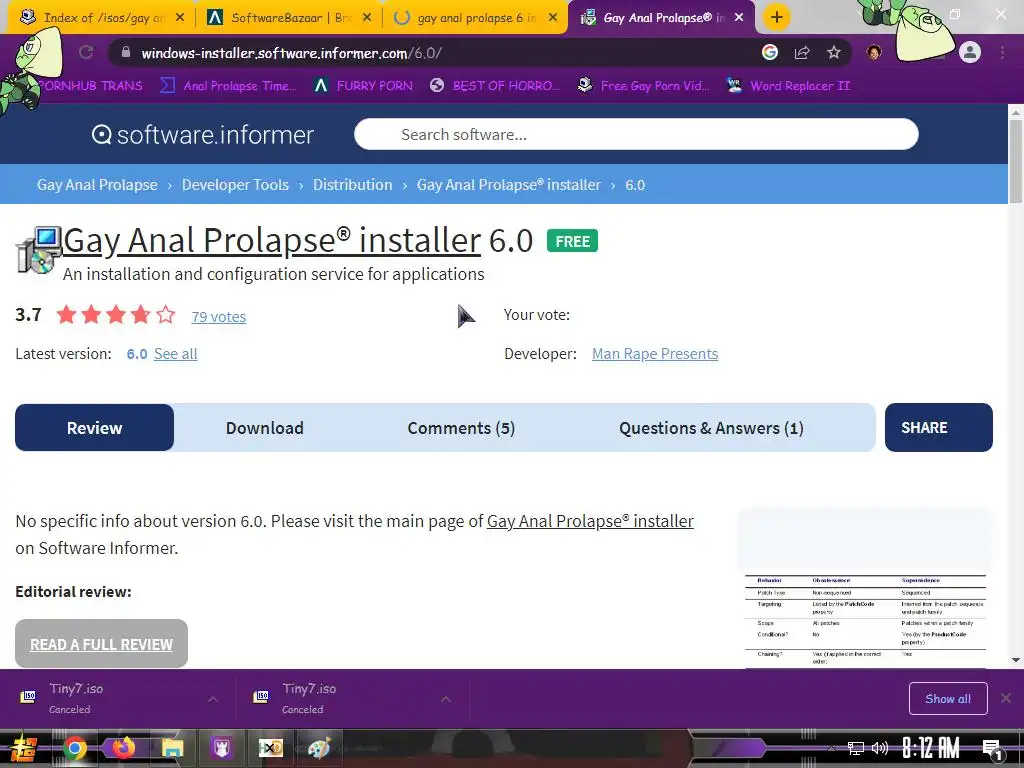This screenshot has width=1024, height=768.
Task: Open the BEST OF HORRO... bookmark
Action: (496, 86)
